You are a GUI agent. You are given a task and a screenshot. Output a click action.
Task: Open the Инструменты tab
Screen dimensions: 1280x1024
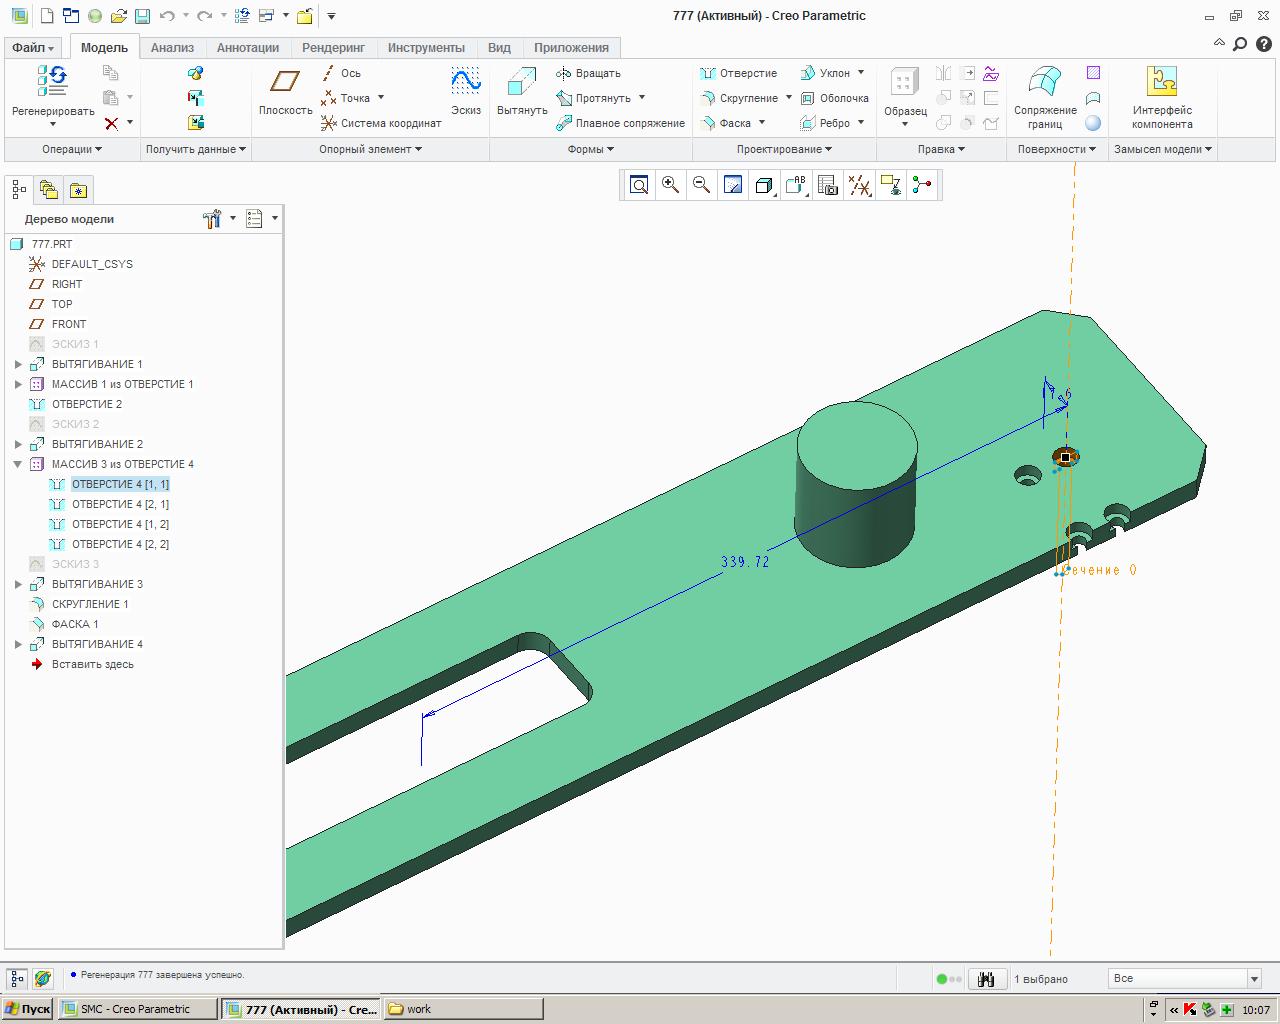click(x=426, y=48)
